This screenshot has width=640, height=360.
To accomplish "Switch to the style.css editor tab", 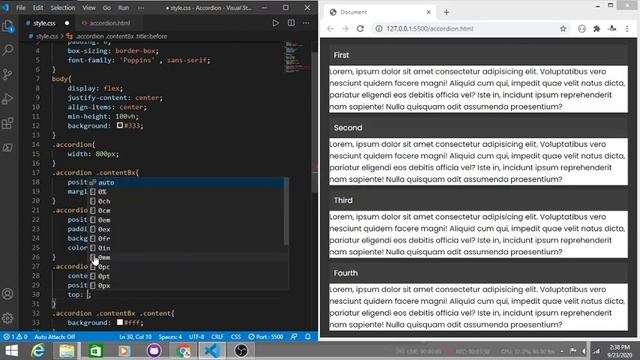I will pos(47,23).
